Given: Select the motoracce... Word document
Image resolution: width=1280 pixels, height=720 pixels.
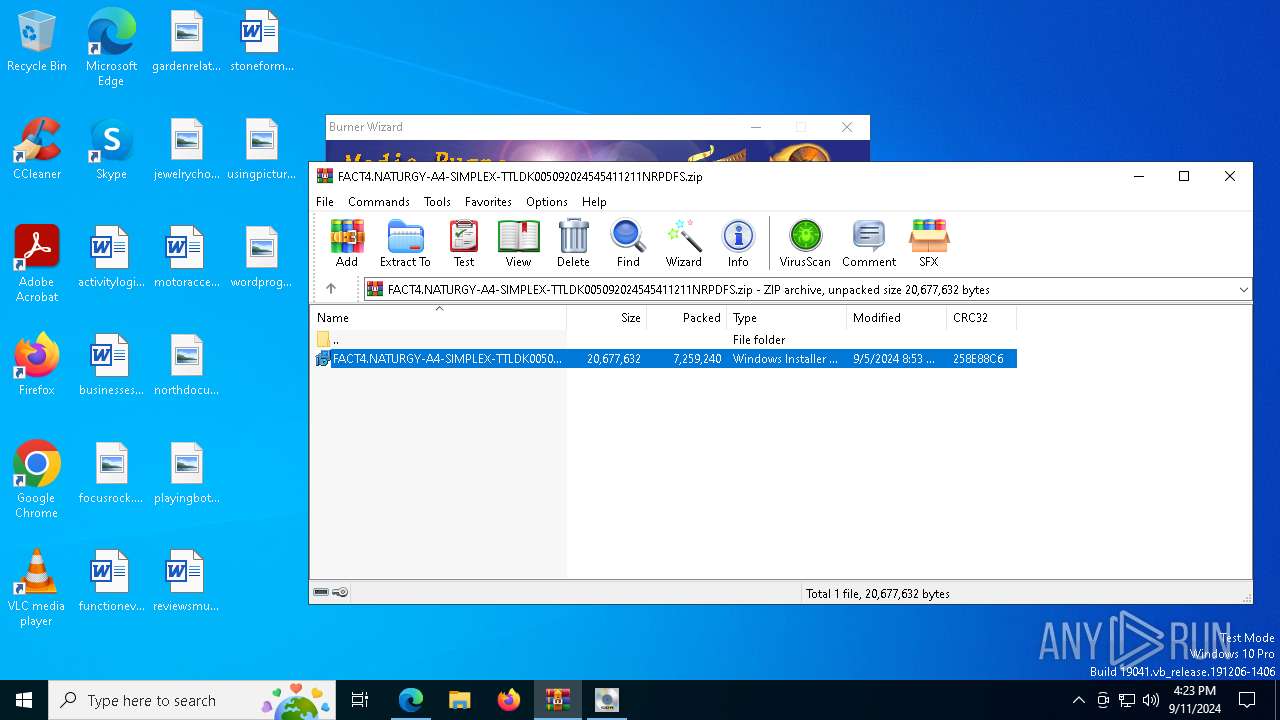Looking at the screenshot, I should coord(186,257).
